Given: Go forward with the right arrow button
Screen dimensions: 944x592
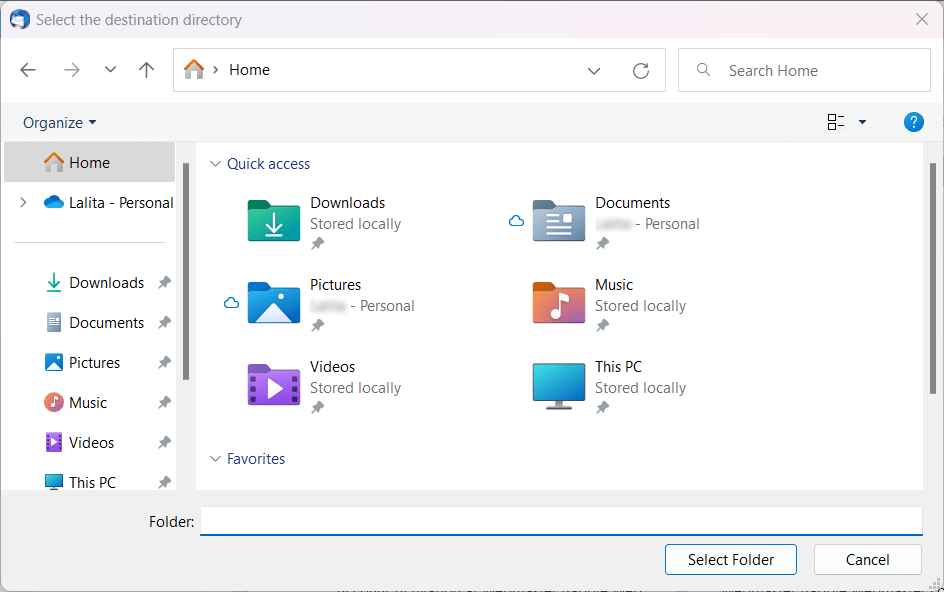Looking at the screenshot, I should coord(72,70).
